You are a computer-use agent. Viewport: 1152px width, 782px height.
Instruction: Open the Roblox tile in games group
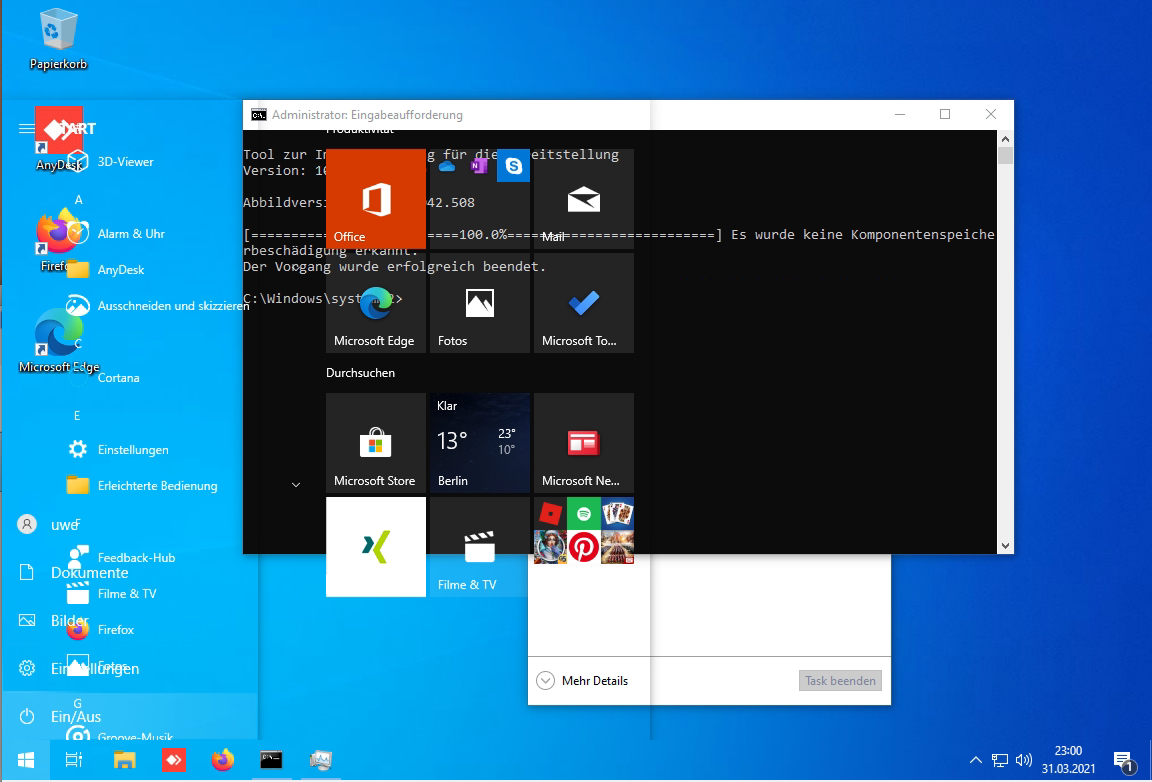[x=550, y=514]
